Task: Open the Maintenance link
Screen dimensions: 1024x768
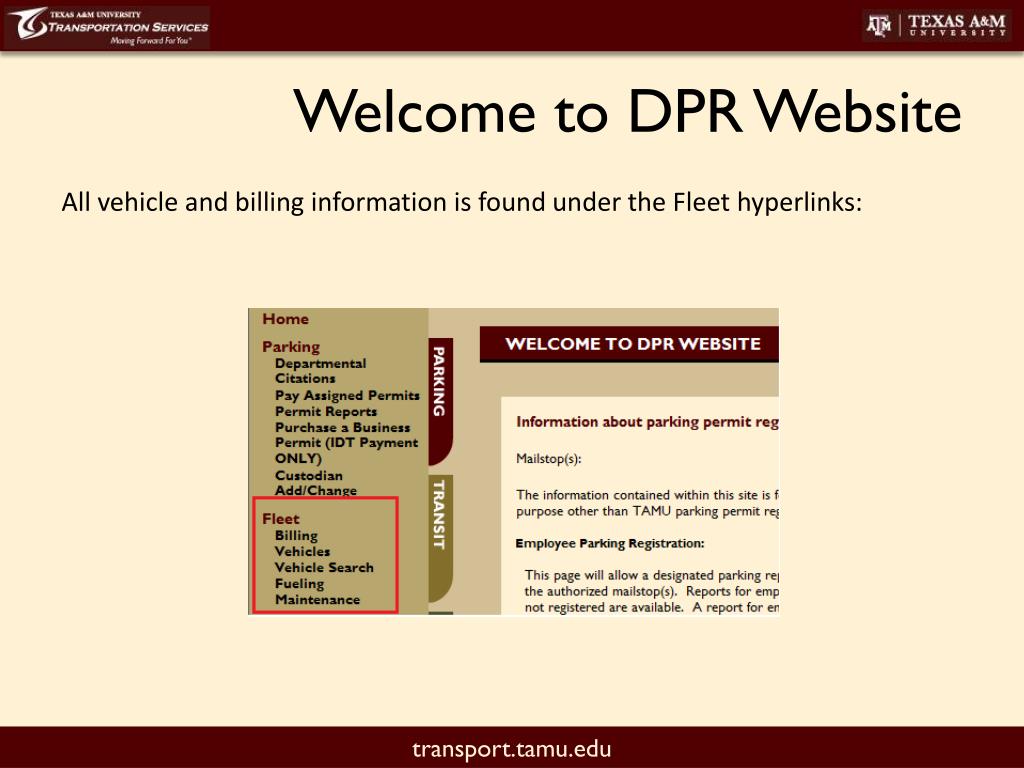Action: pyautogui.click(x=317, y=600)
